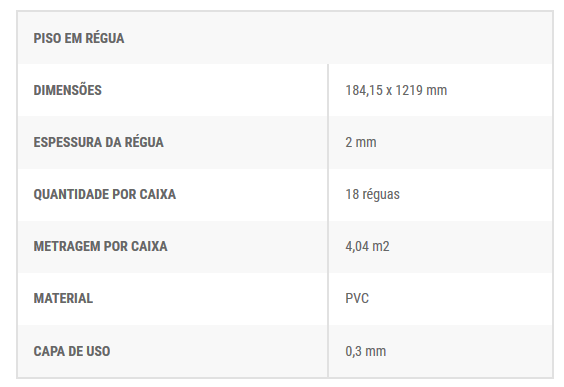The image size is (564, 387).
Task: Click the word CAIXA in quantidade row
Action: 158,194
